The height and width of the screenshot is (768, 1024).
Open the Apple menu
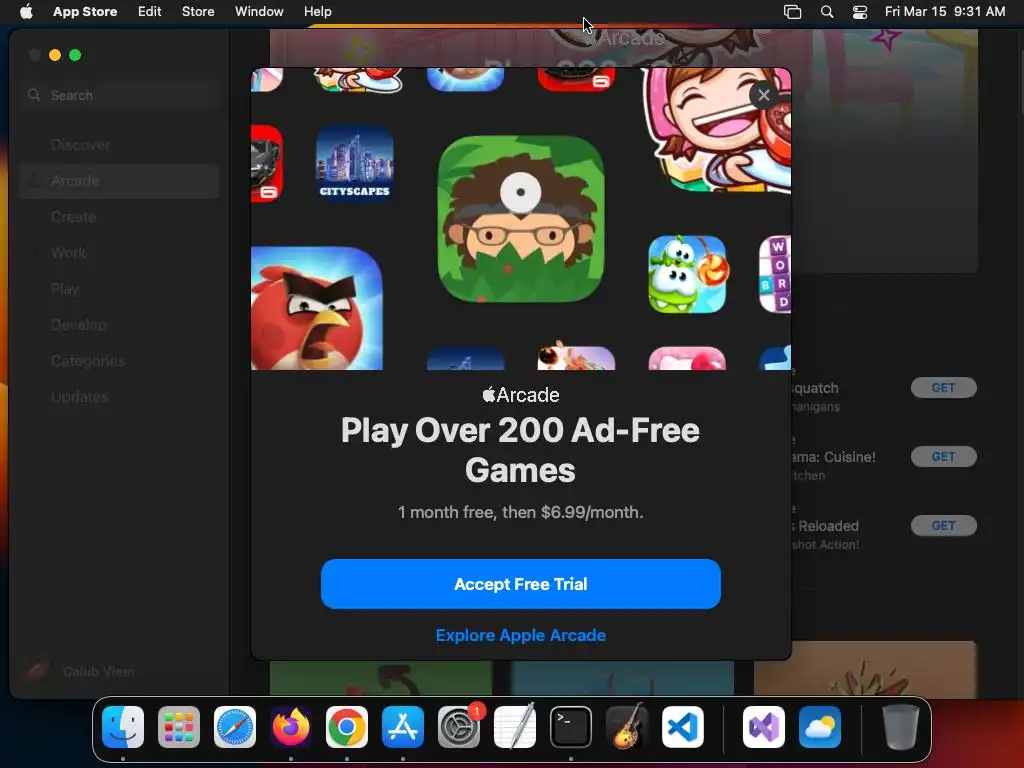coord(26,12)
